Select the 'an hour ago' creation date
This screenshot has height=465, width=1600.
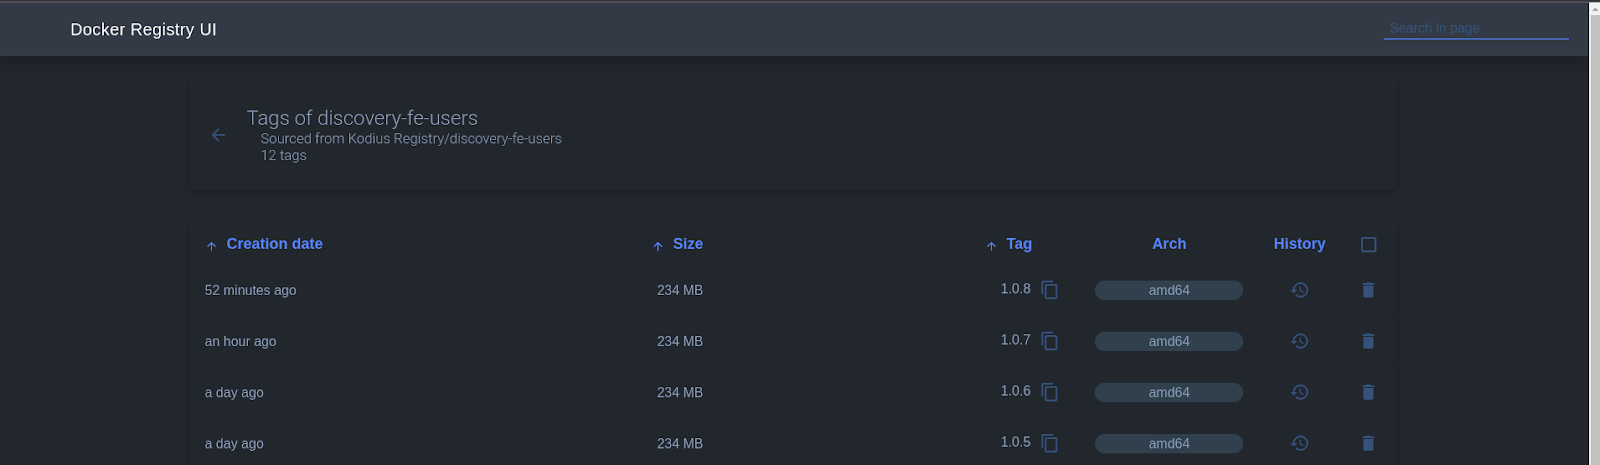(240, 341)
